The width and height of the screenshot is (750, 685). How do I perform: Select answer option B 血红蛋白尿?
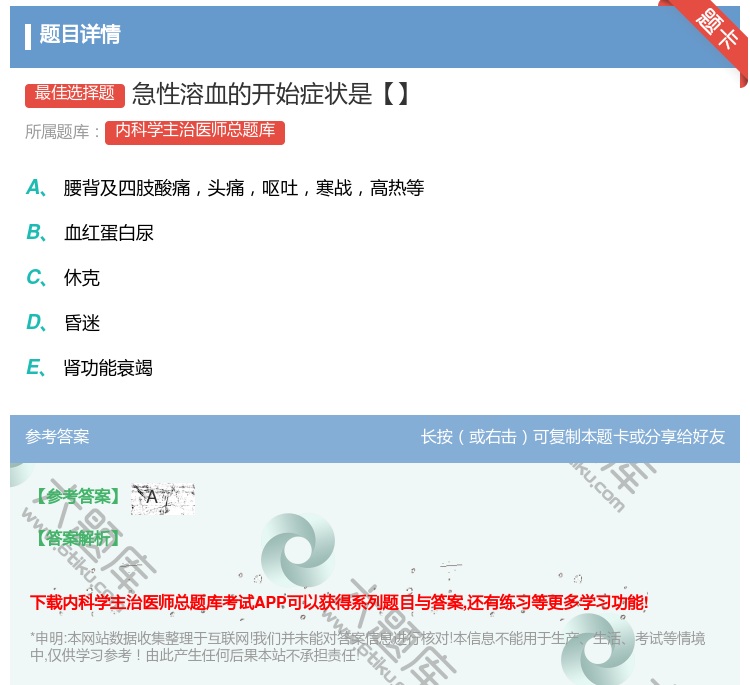point(90,233)
